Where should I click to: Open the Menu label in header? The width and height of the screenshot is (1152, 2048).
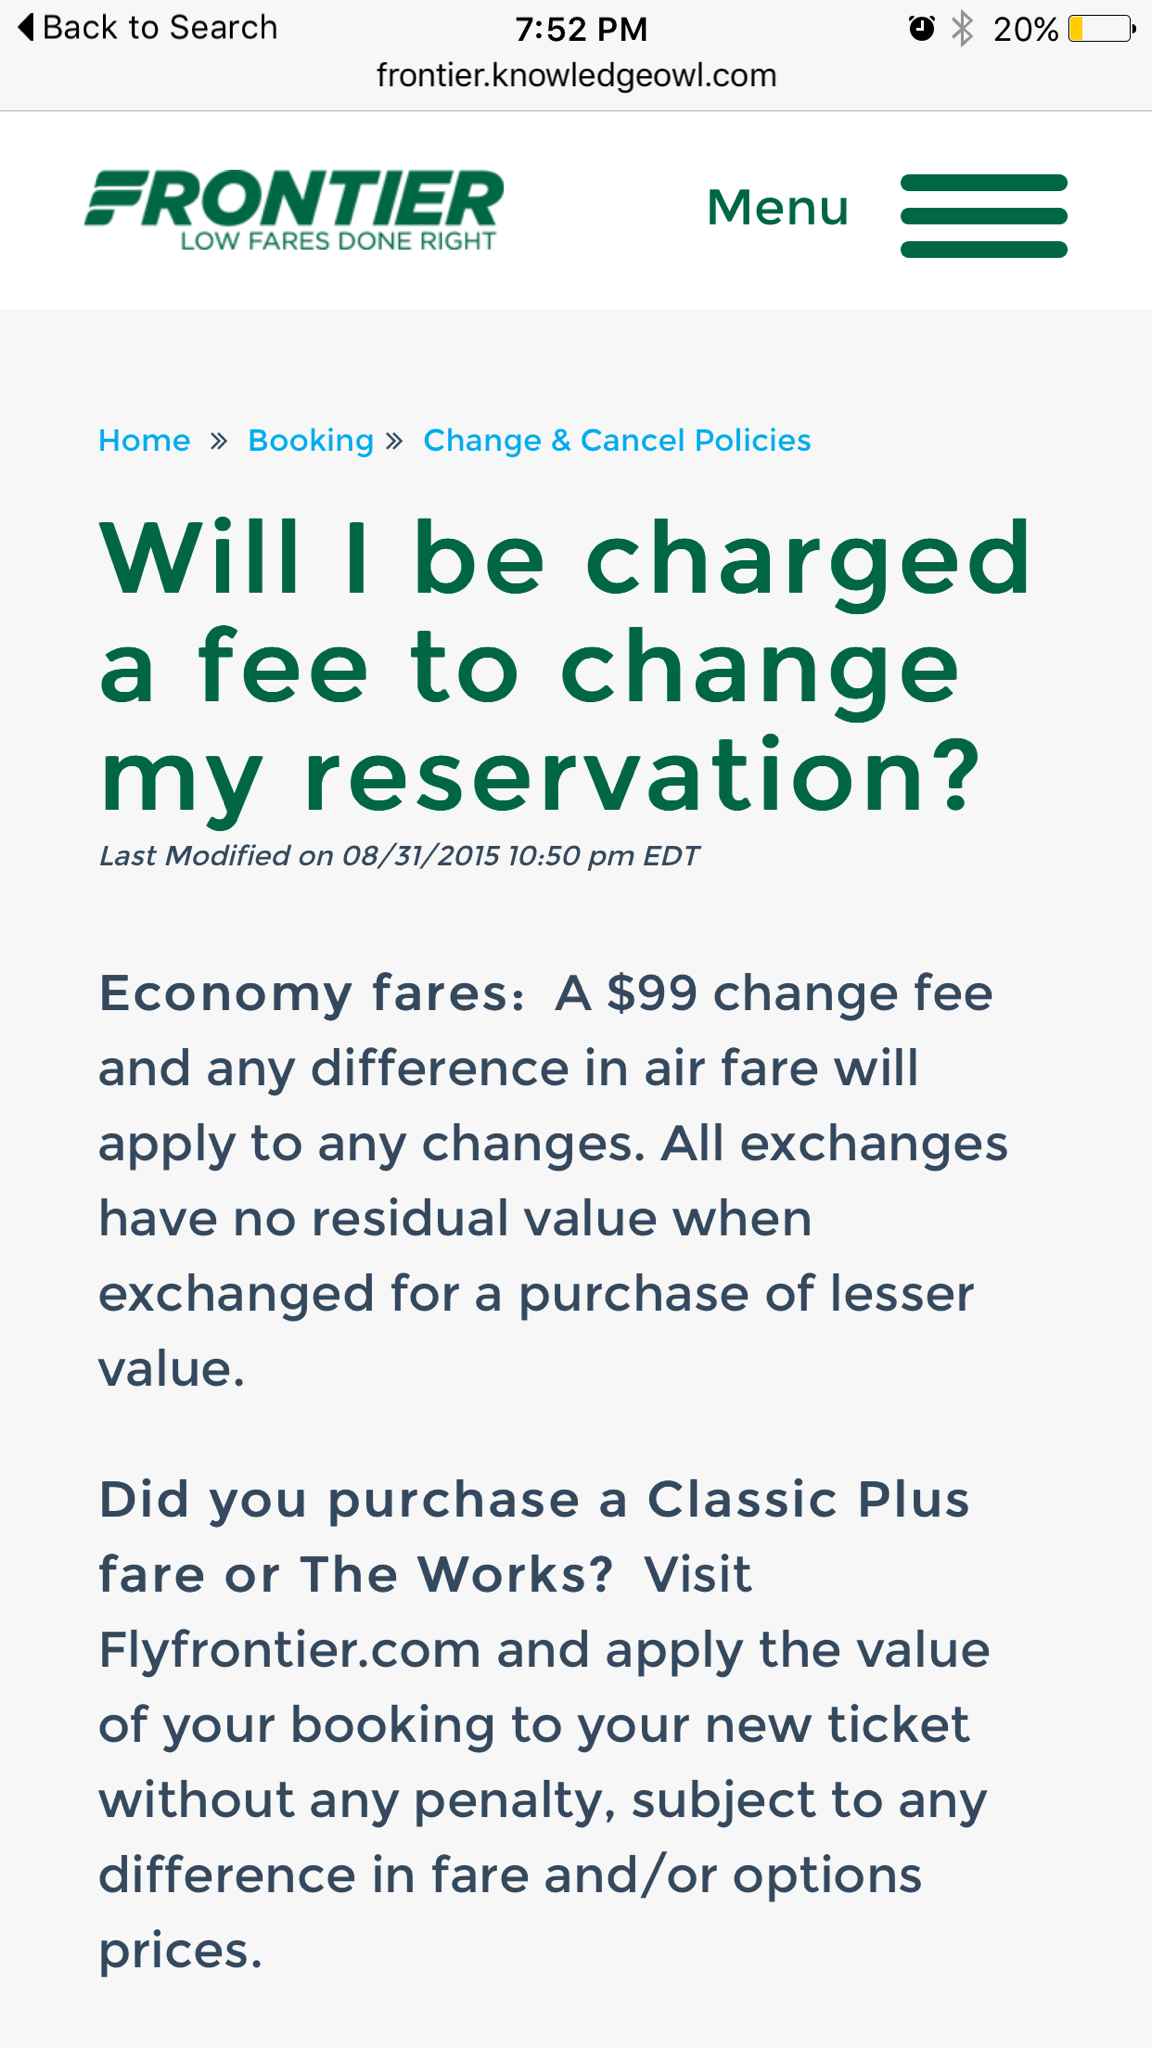pyautogui.click(x=777, y=208)
